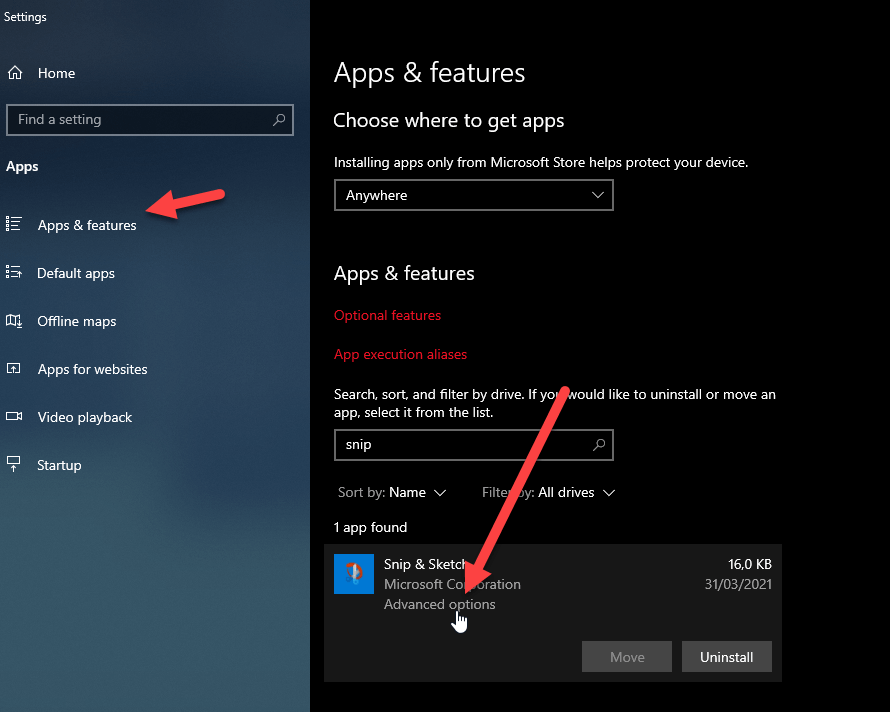Expand the Filter by All drives dropdown
The image size is (890, 712).
(548, 492)
